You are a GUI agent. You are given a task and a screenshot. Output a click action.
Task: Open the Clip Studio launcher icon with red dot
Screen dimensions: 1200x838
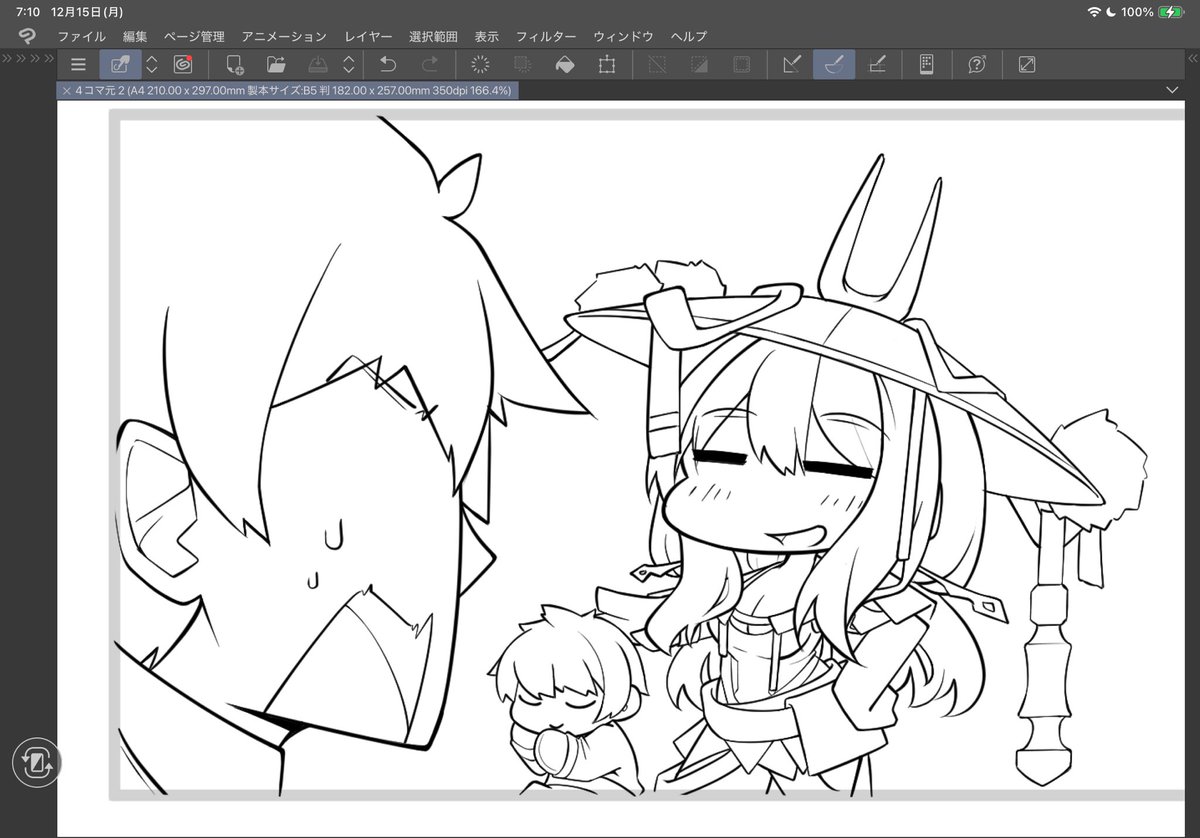(182, 65)
